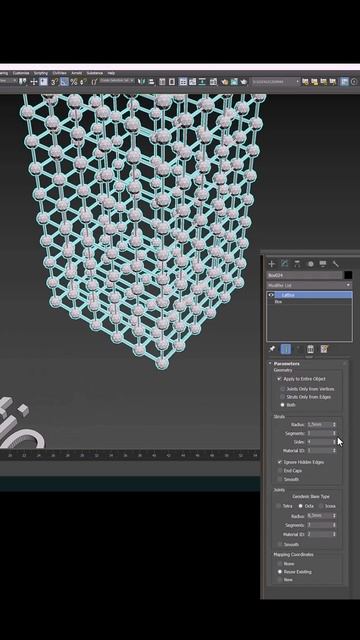Open the Arnold menu
Screen dimensions: 360x640
(x=76, y=73)
